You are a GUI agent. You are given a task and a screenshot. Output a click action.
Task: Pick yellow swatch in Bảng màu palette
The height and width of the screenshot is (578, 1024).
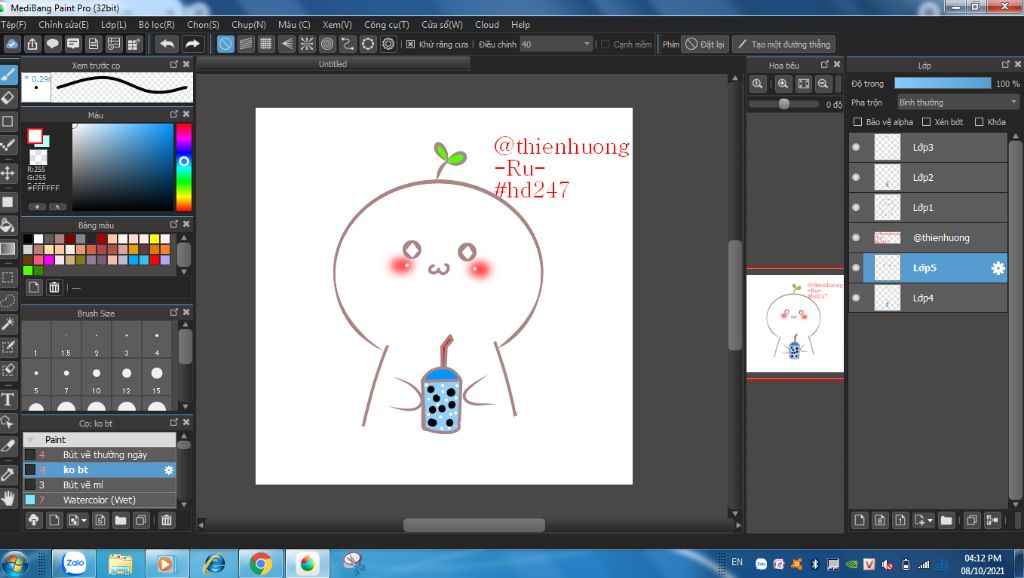point(155,239)
